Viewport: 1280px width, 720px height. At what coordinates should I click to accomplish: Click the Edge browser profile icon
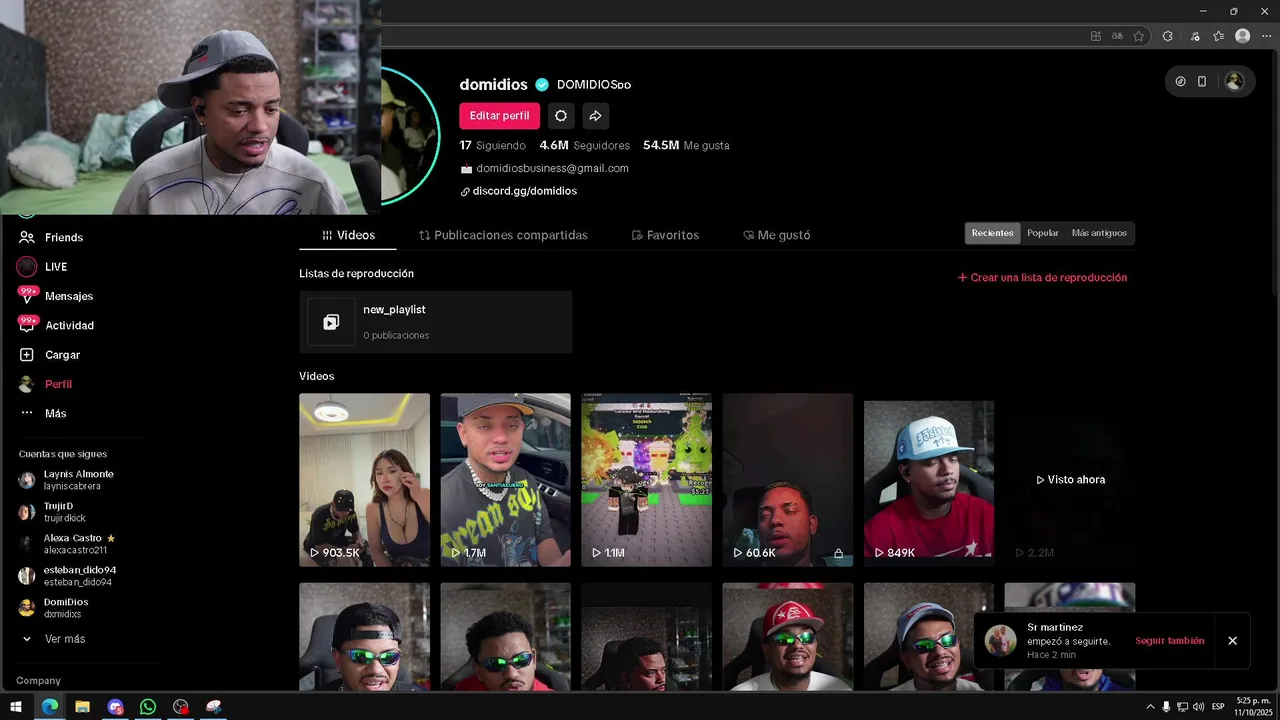click(x=1242, y=36)
